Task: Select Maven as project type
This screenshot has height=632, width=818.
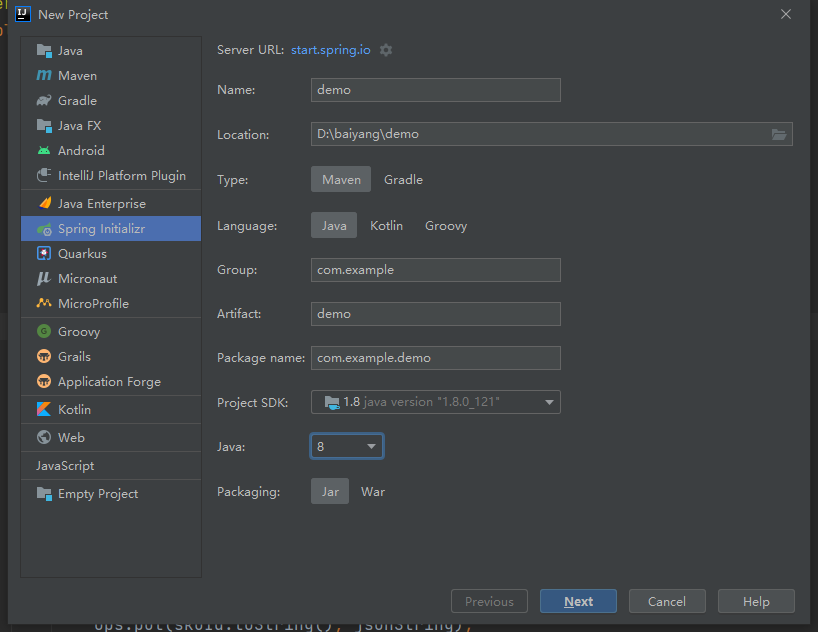Action: pos(341,180)
